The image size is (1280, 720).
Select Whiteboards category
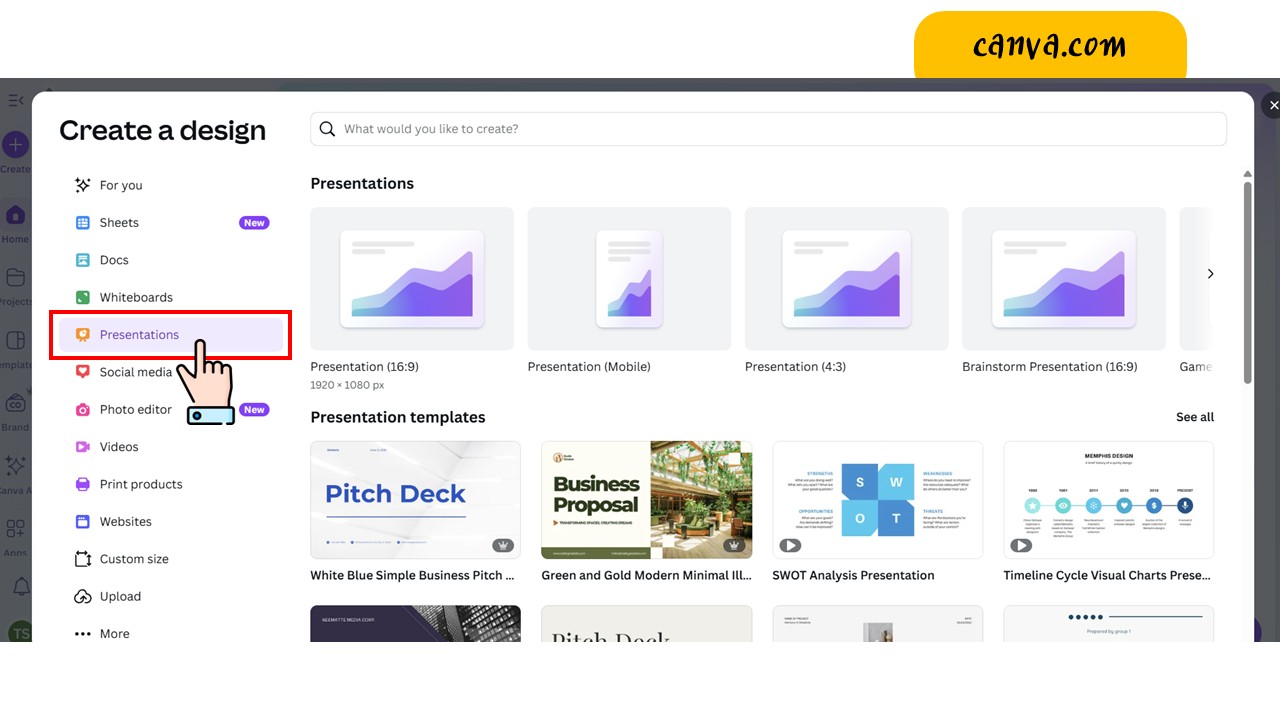point(171,297)
